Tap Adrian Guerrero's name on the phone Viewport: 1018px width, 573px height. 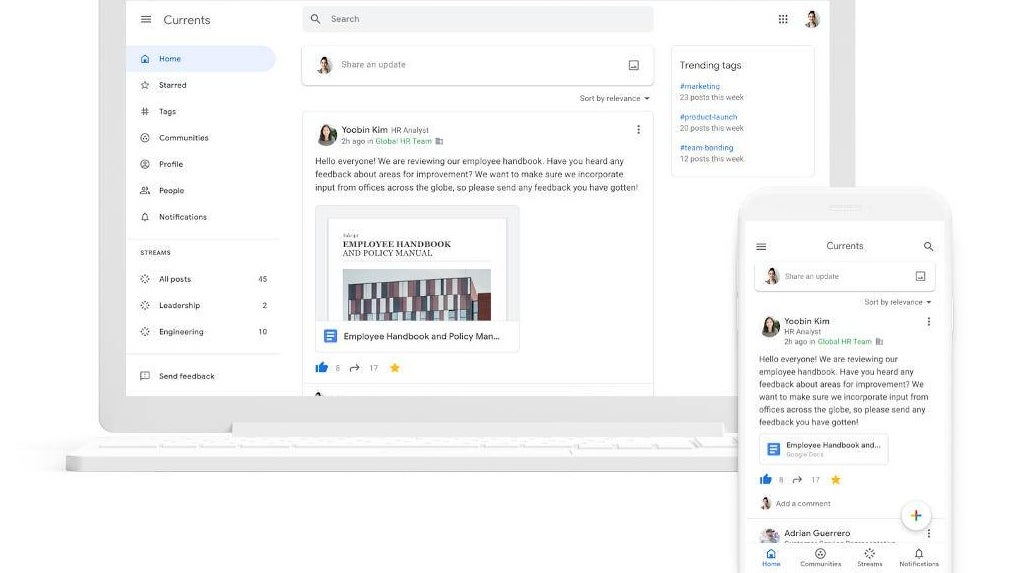817,533
